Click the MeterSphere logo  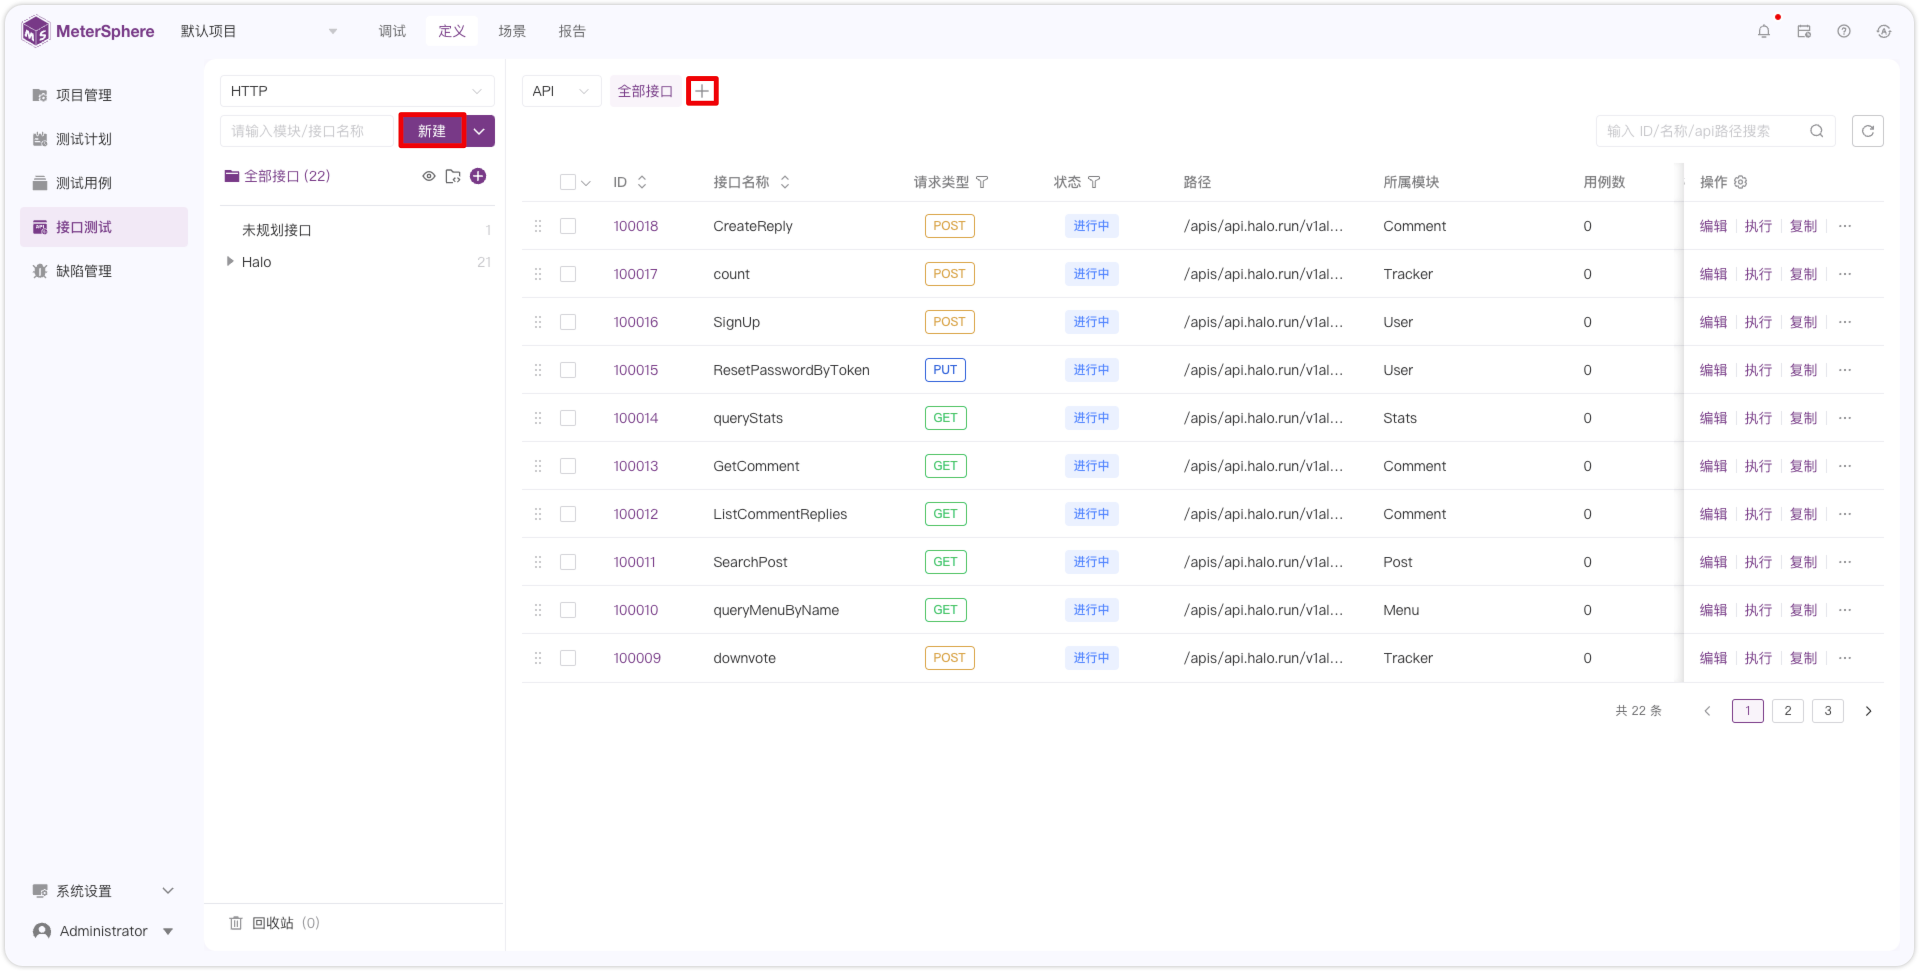pos(88,31)
